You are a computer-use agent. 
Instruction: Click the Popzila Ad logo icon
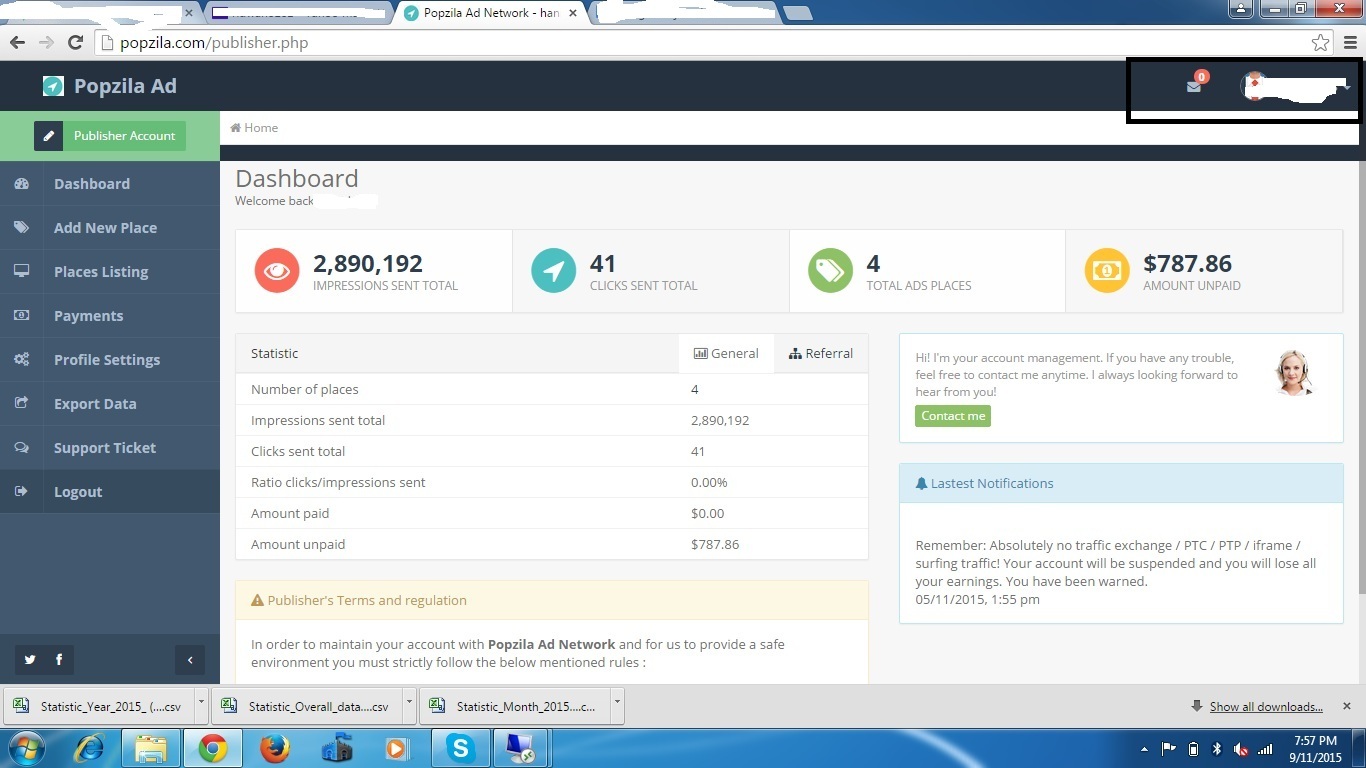click(x=53, y=86)
